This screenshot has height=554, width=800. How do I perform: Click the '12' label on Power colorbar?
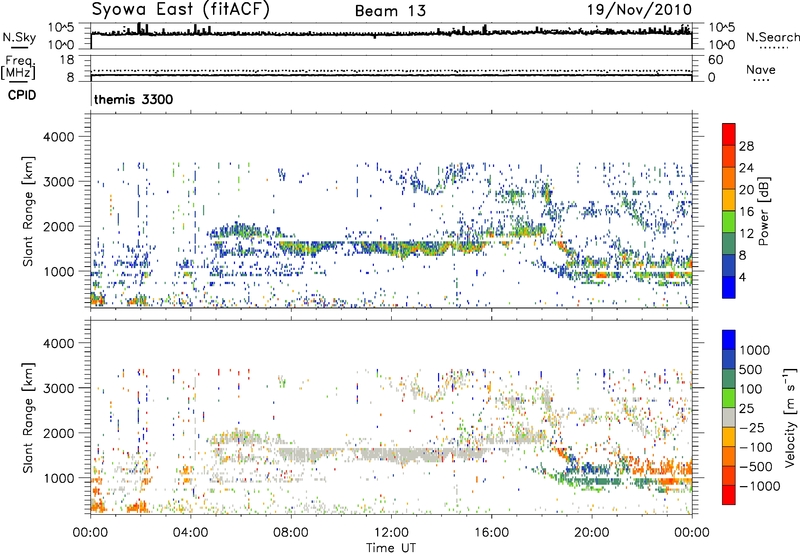(x=746, y=234)
